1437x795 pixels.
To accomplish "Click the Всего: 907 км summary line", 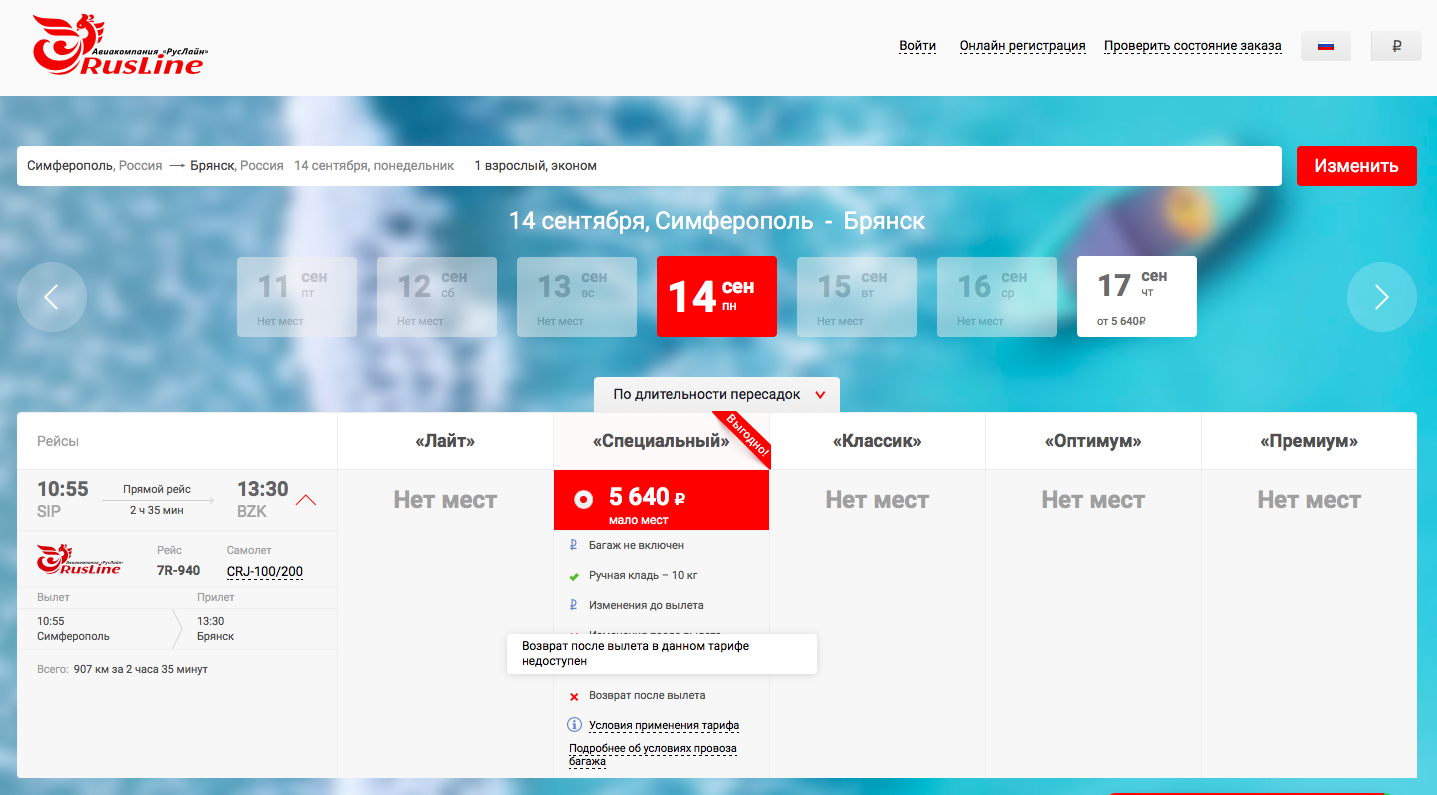I will pos(122,669).
